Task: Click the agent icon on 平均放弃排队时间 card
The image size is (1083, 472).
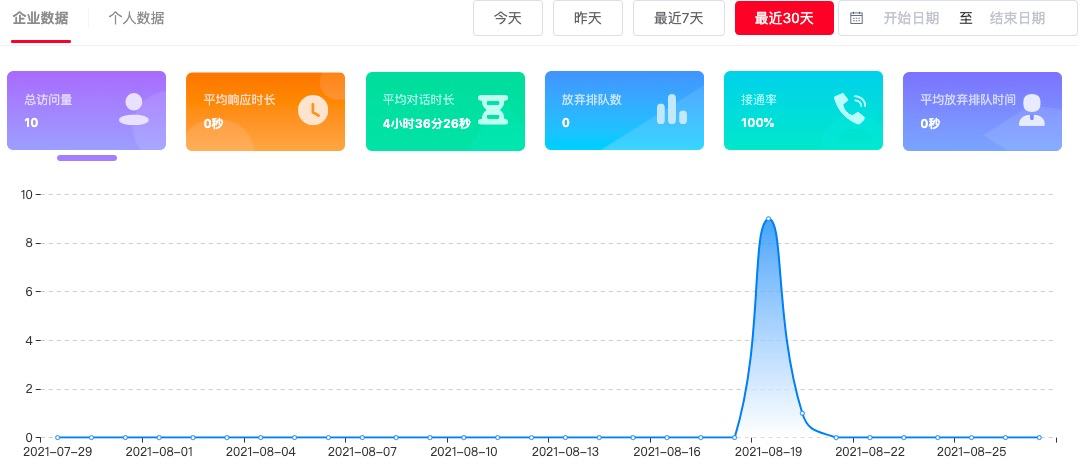Action: pos(1032,110)
